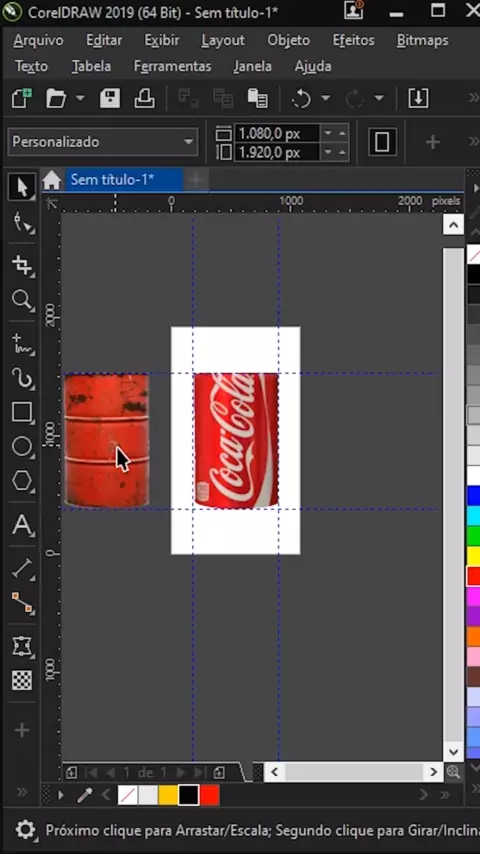This screenshot has width=480, height=854.
Task: Click the Open folder icon
Action: 56,99
